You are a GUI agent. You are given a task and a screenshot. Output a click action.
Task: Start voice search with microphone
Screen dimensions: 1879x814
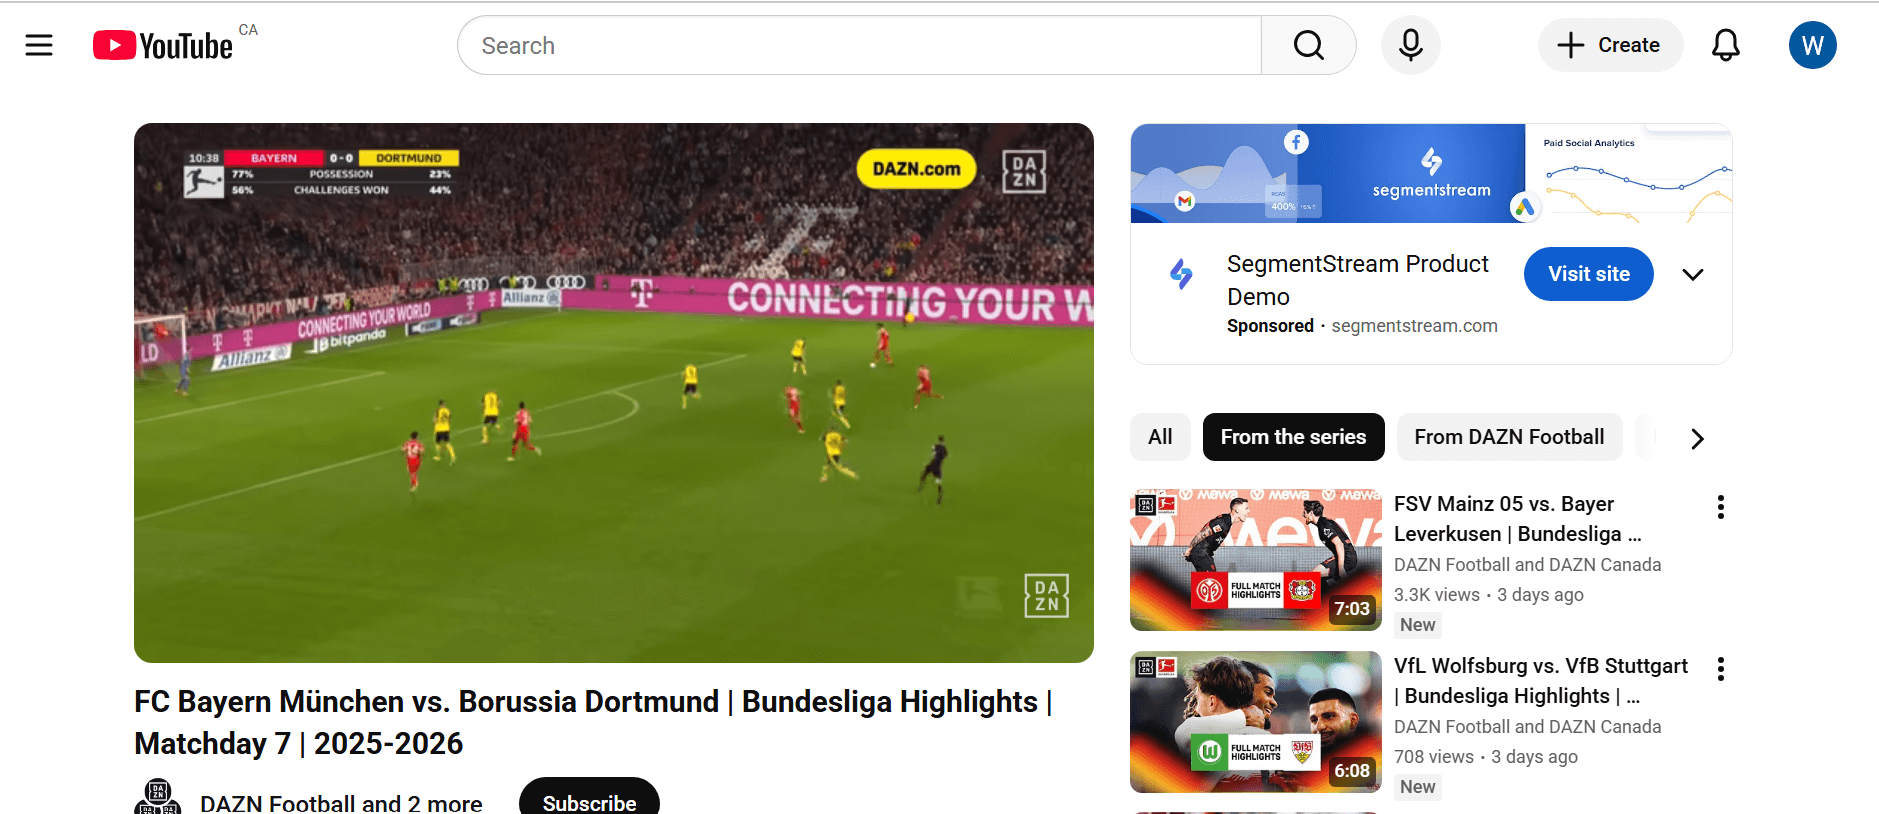[1410, 45]
